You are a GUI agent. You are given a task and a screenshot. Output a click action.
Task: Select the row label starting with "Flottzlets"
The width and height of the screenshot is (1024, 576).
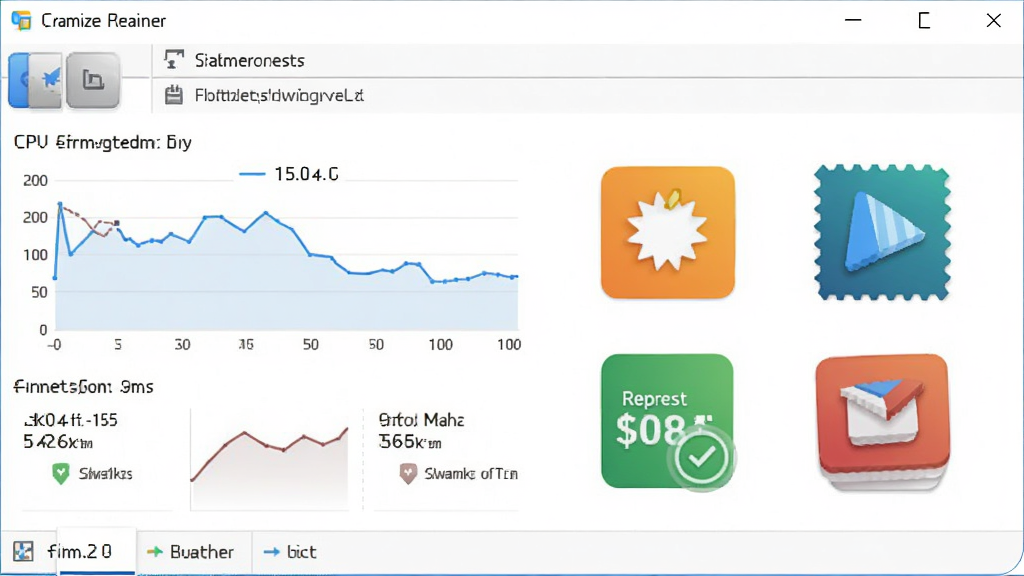click(x=279, y=96)
